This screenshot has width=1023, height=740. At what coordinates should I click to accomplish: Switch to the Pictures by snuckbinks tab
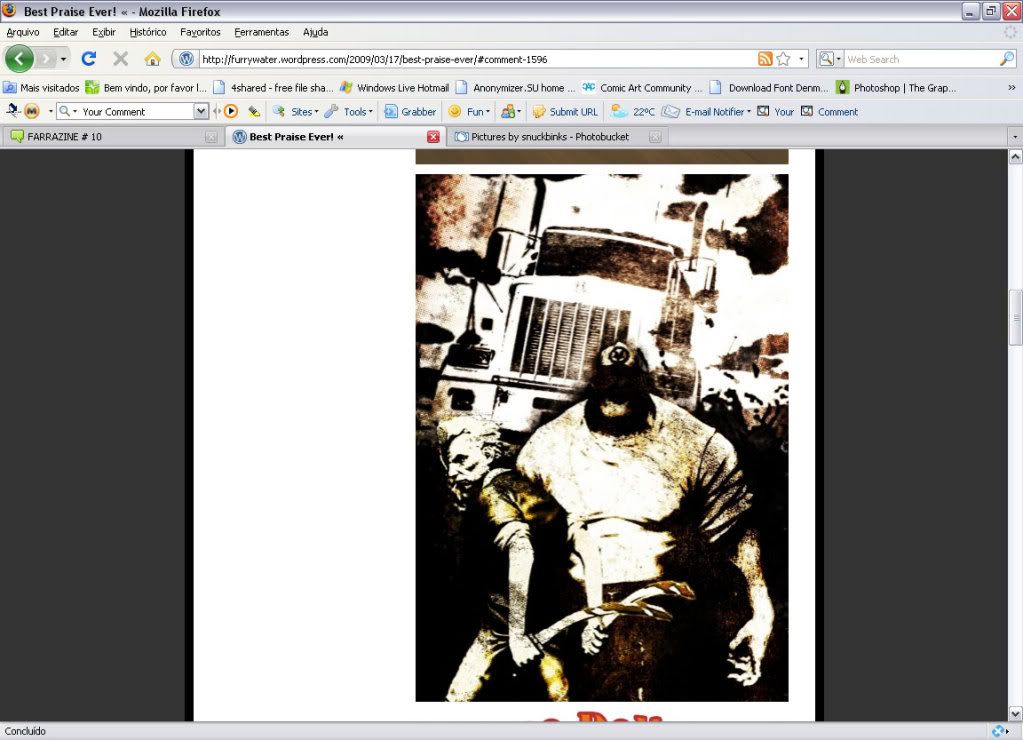557,136
